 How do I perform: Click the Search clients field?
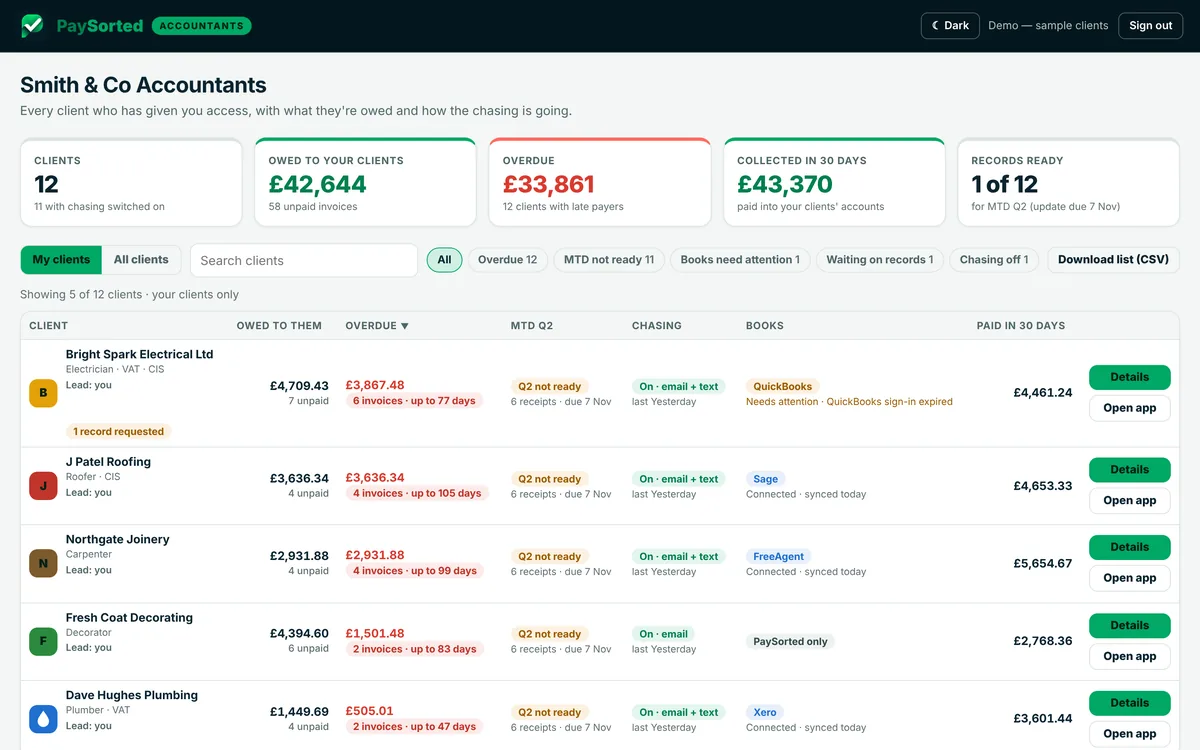pyautogui.click(x=304, y=260)
